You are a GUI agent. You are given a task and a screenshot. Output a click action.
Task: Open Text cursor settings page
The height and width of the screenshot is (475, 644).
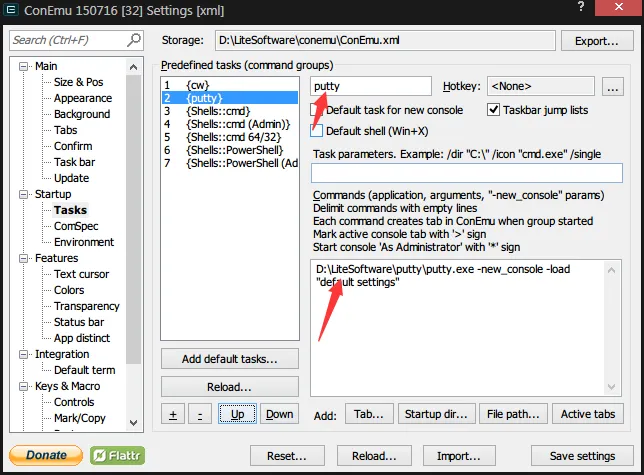[81, 274]
